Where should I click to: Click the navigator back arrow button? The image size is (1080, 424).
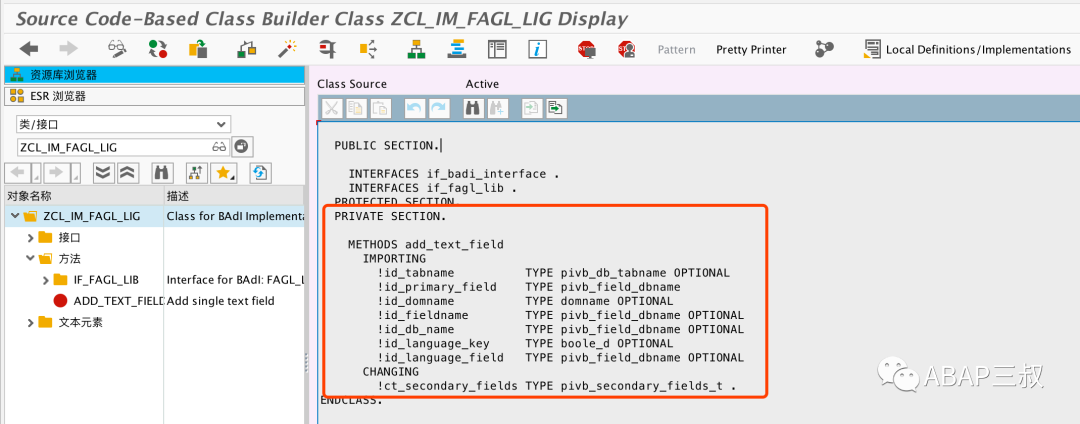pos(17,173)
